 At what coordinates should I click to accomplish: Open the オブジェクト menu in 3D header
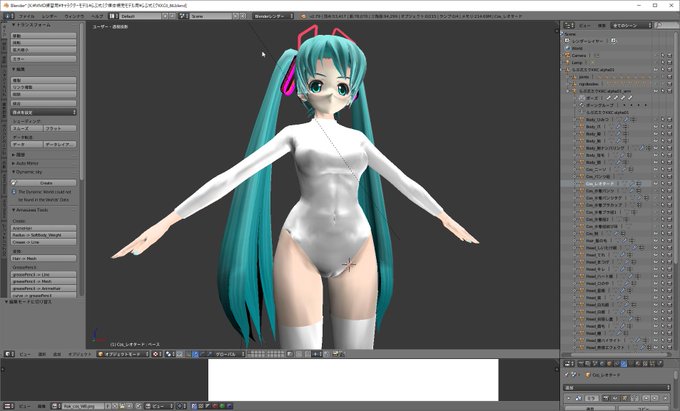79,354
